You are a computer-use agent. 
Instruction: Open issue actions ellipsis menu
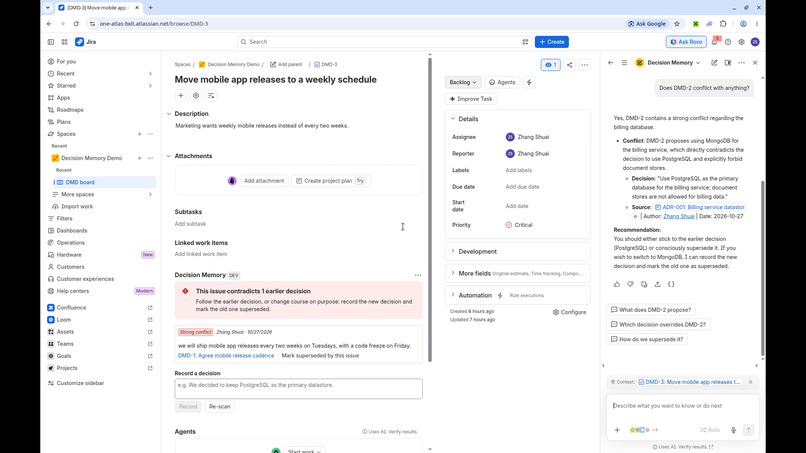584,65
